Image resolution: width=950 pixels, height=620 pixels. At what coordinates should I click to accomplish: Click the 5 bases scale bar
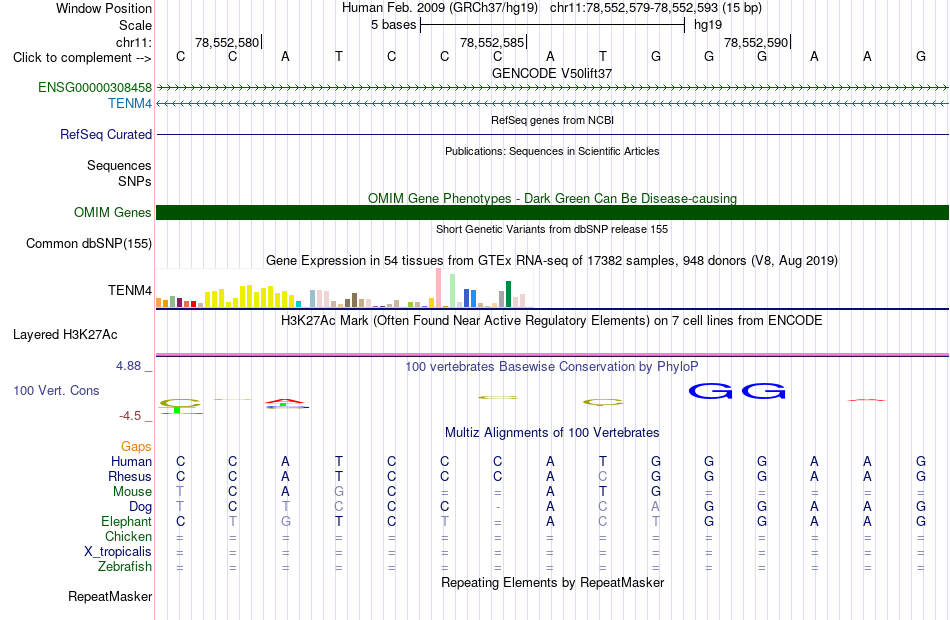tap(552, 25)
